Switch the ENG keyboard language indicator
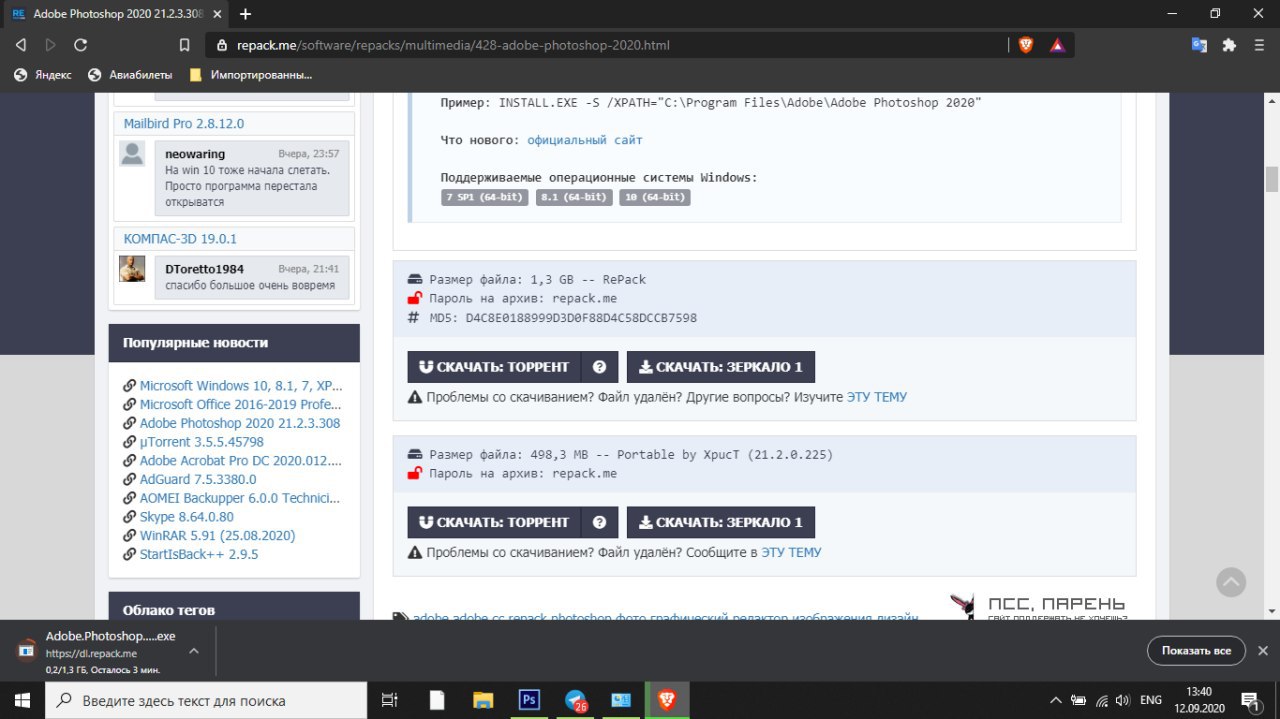The height and width of the screenshot is (719, 1280). [1151, 700]
